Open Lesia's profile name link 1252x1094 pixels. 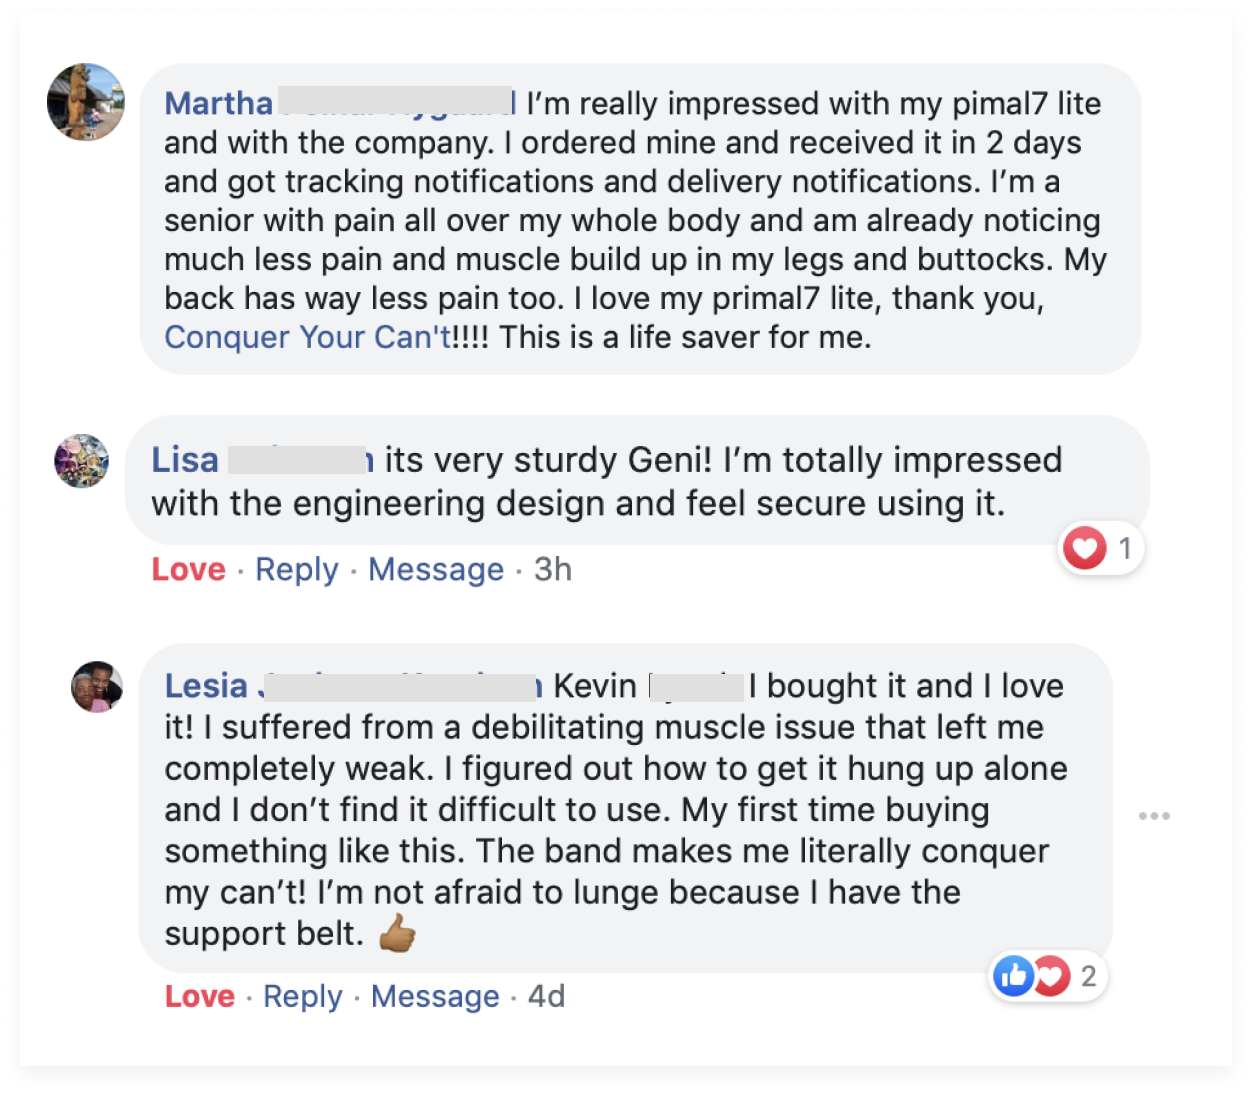(x=206, y=686)
